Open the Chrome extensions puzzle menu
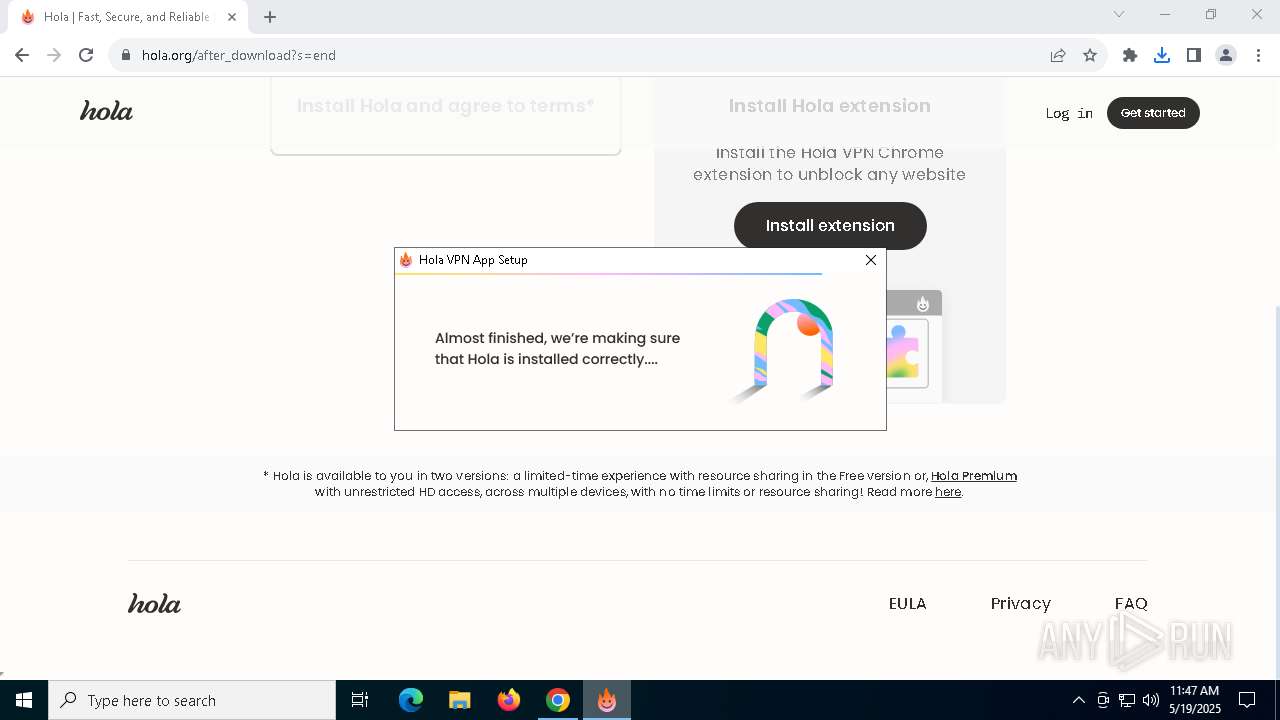Image resolution: width=1280 pixels, height=720 pixels. (1130, 55)
